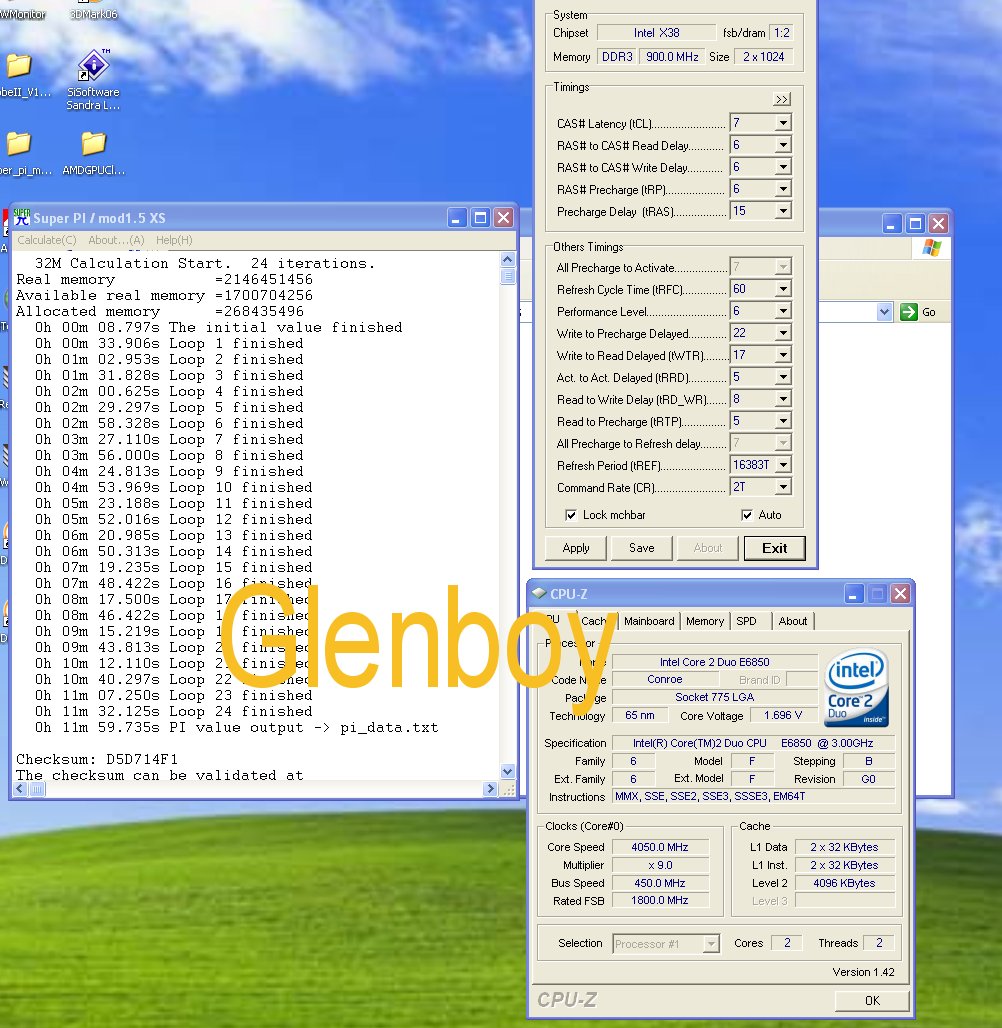Open the Command Rate (CR) dropdown
The height and width of the screenshot is (1028, 1002).
[782, 487]
